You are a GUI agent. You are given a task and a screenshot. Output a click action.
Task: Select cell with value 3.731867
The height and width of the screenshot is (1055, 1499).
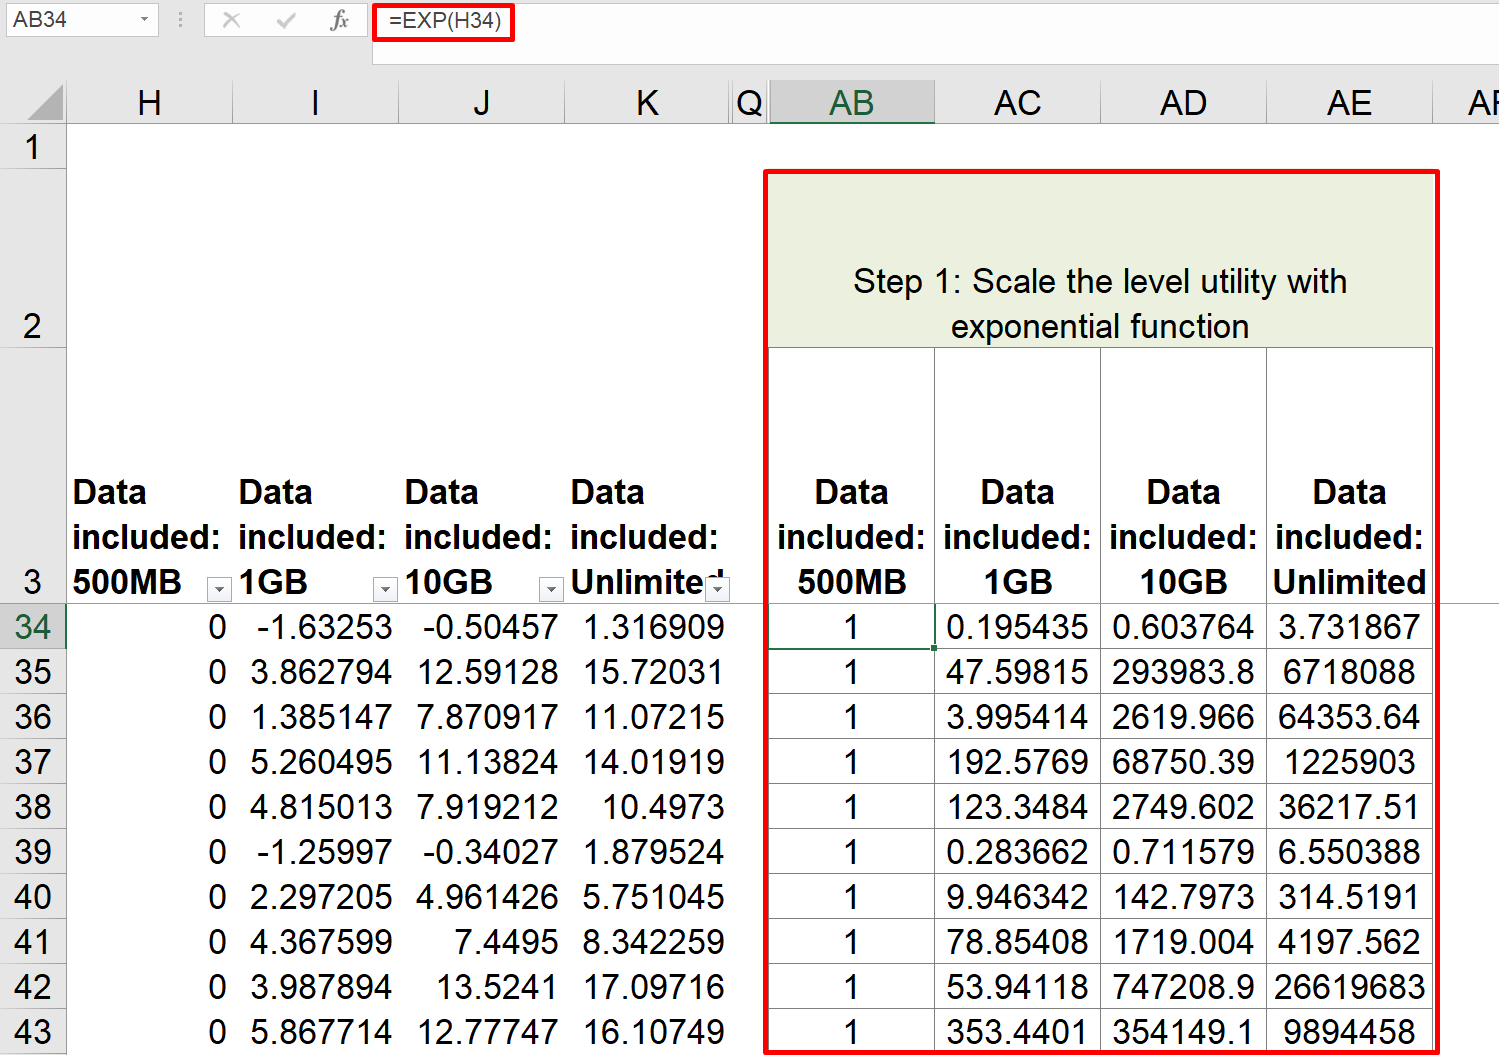tap(1350, 627)
